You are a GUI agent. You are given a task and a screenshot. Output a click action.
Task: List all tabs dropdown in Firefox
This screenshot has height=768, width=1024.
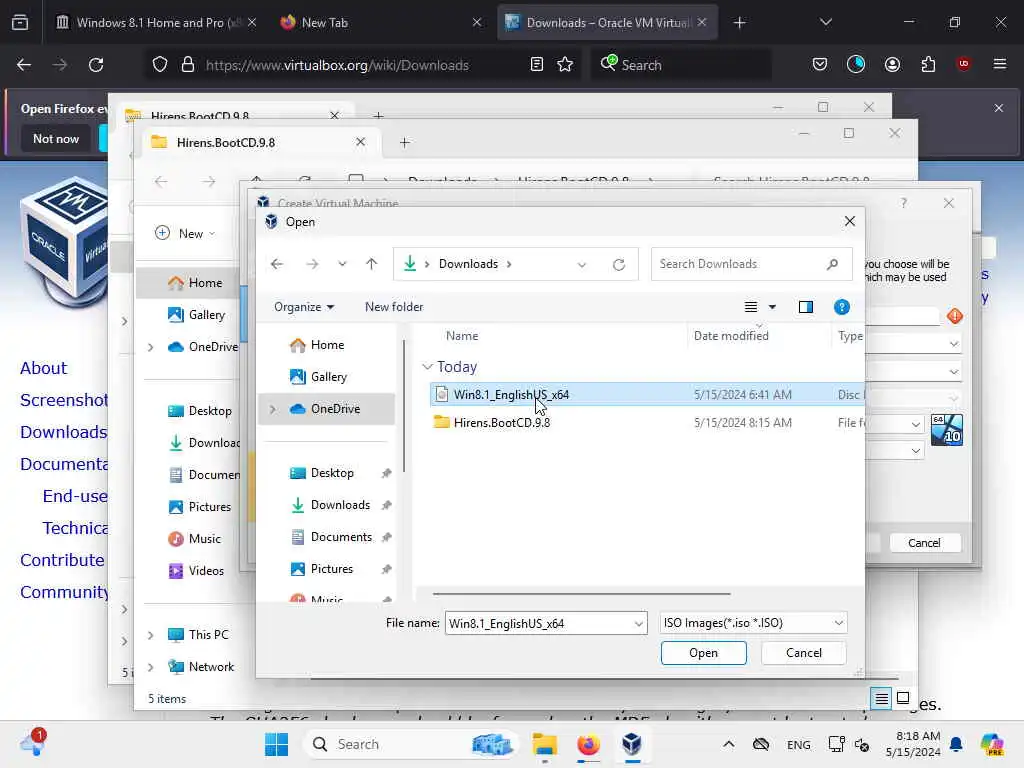tap(825, 23)
